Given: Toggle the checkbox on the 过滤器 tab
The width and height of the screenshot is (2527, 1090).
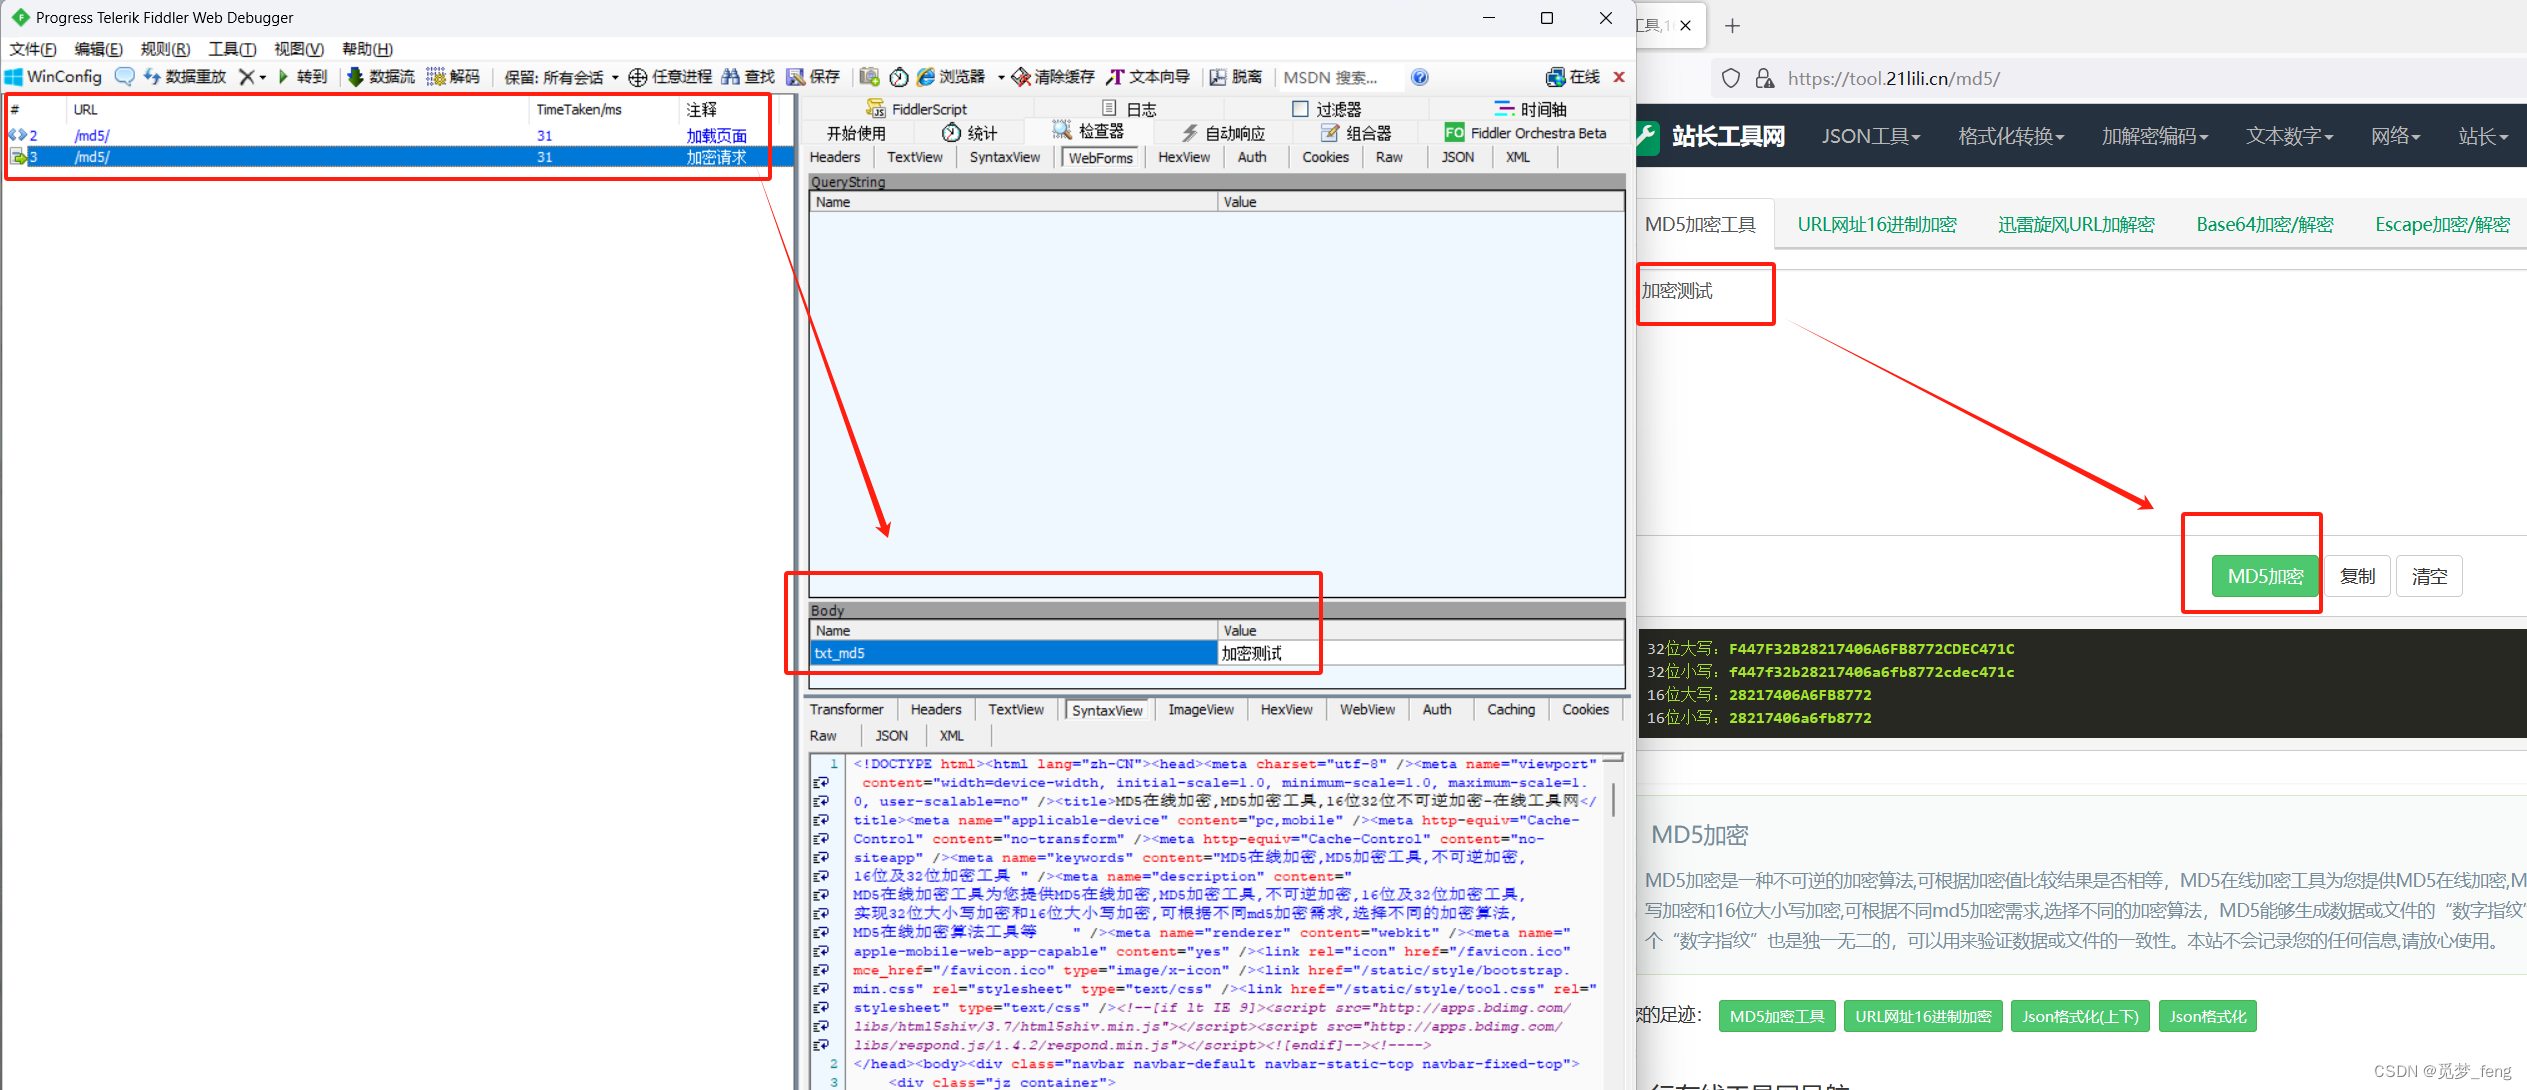Looking at the screenshot, I should click(x=1300, y=108).
